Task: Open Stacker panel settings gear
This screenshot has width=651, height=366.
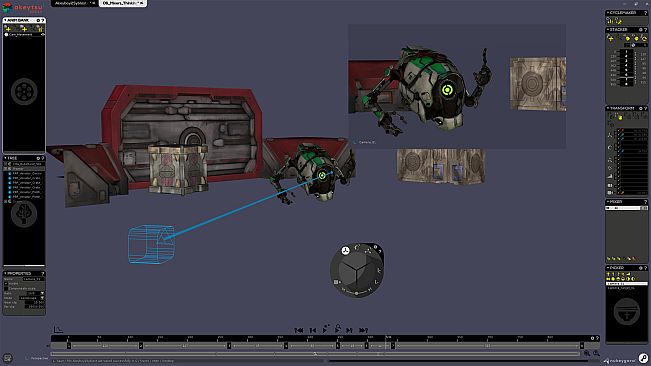Action: click(641, 29)
